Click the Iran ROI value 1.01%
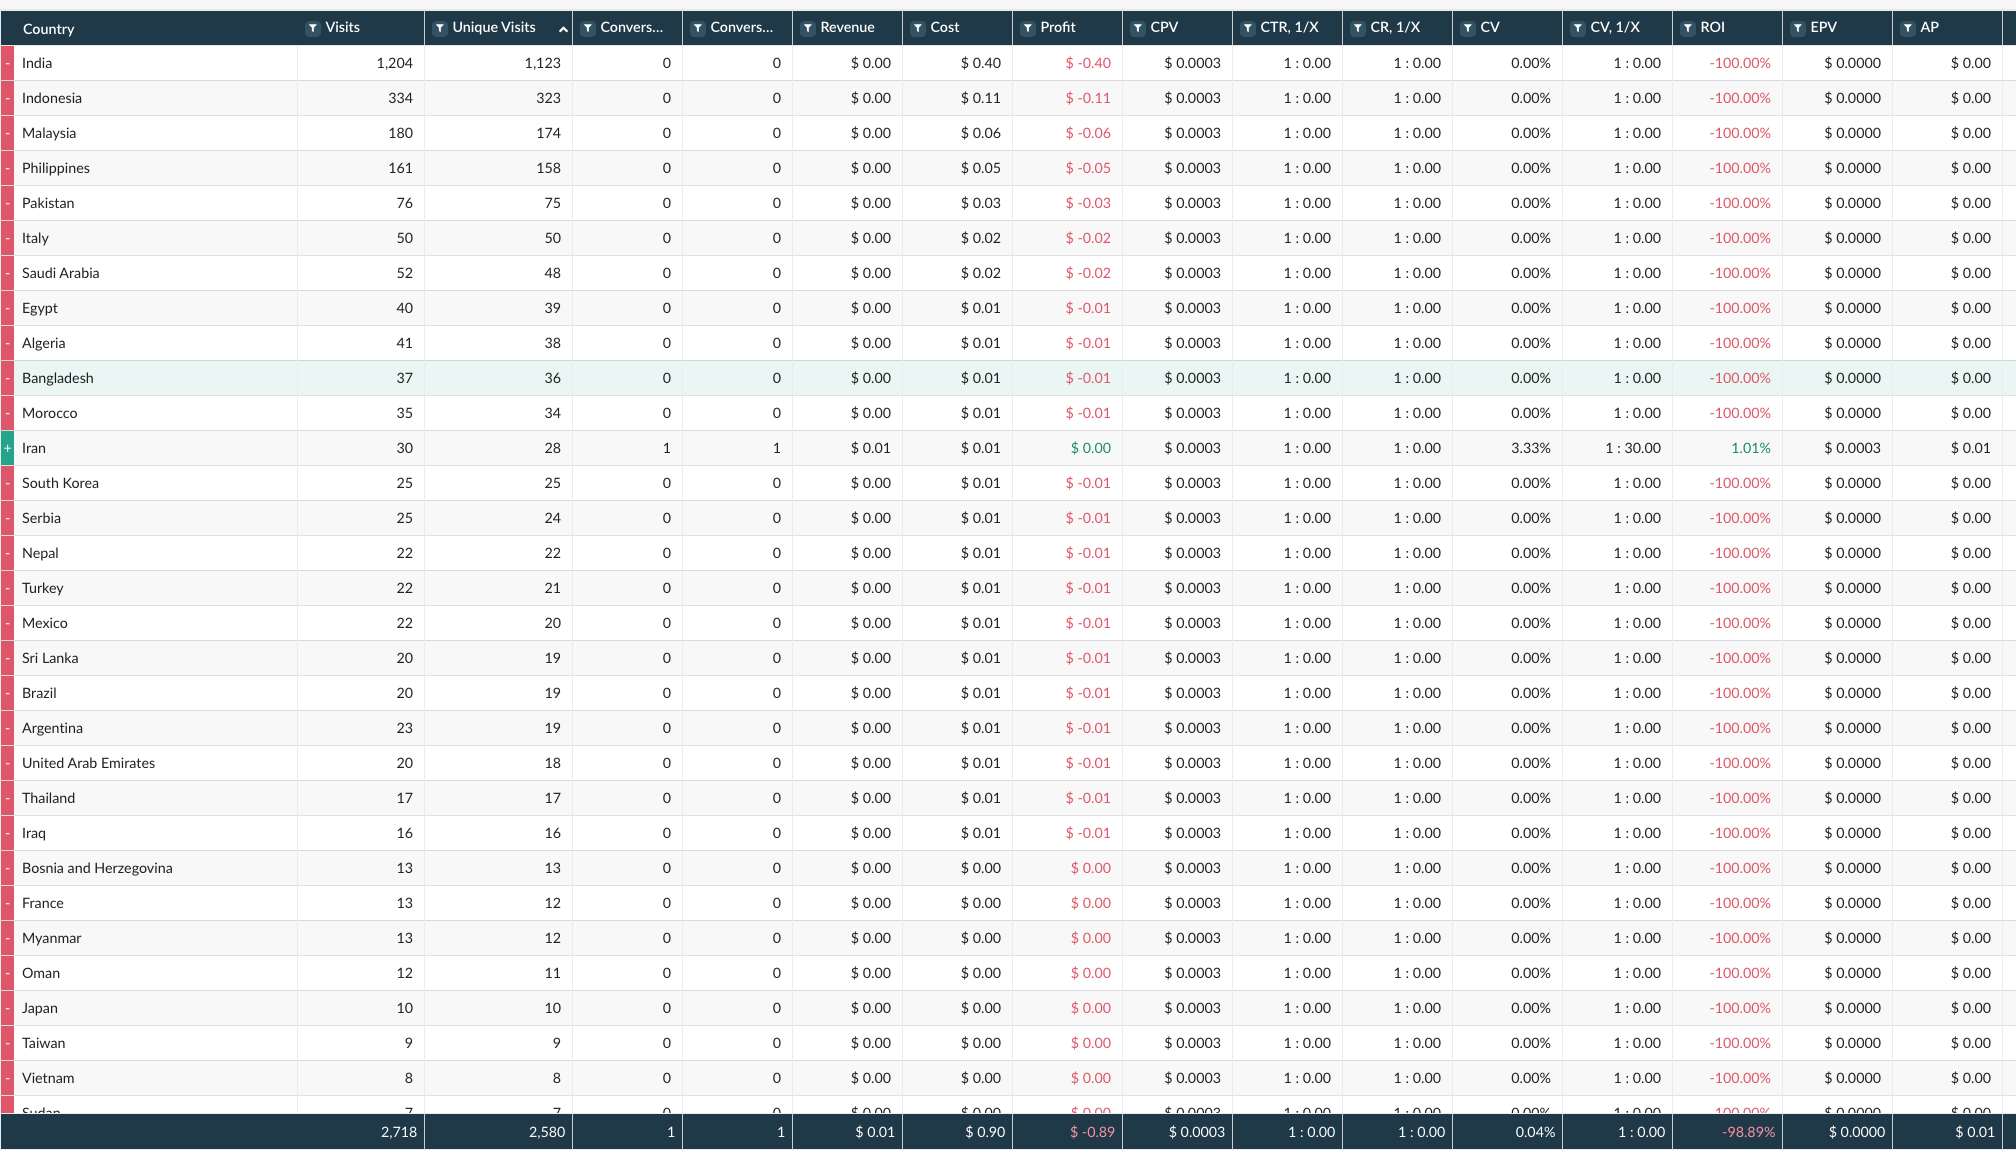Screen dimensions: 2016x1150 point(1750,448)
